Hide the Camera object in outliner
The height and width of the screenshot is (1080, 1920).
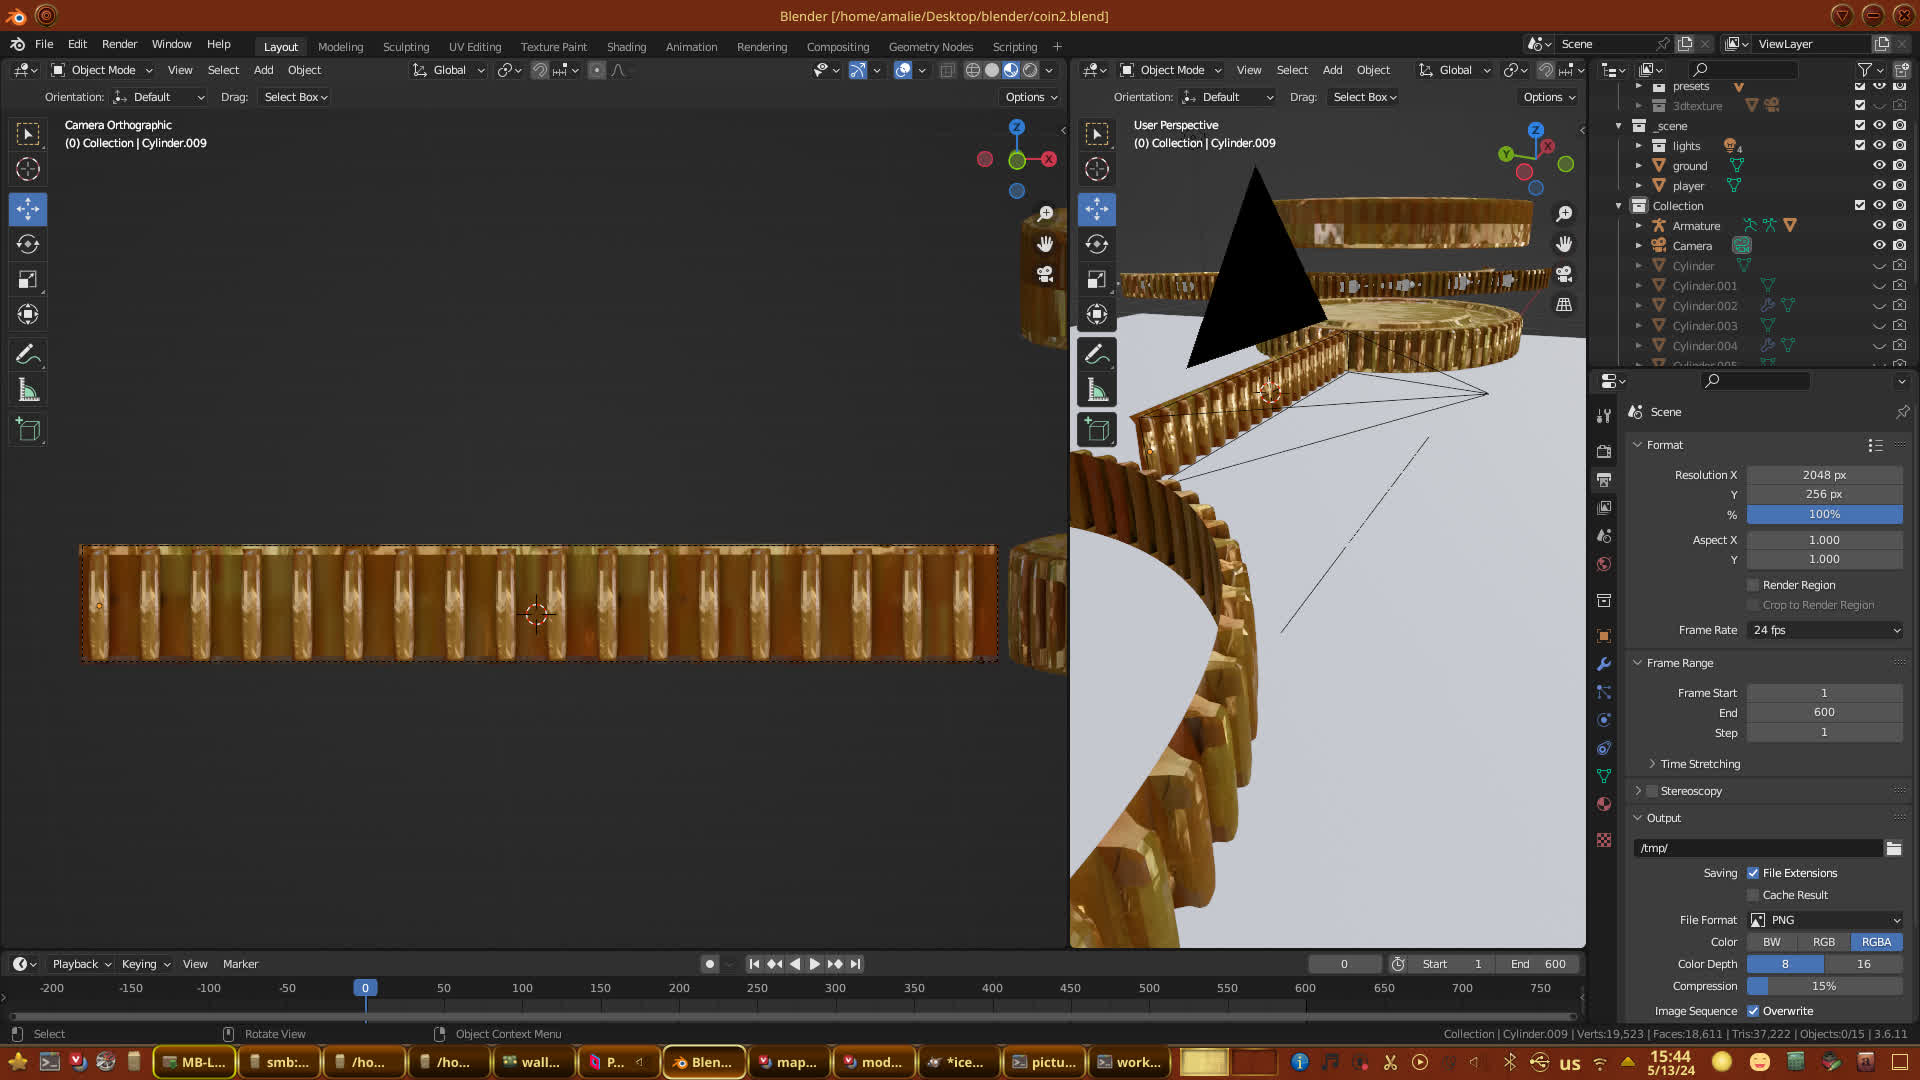click(x=1879, y=246)
